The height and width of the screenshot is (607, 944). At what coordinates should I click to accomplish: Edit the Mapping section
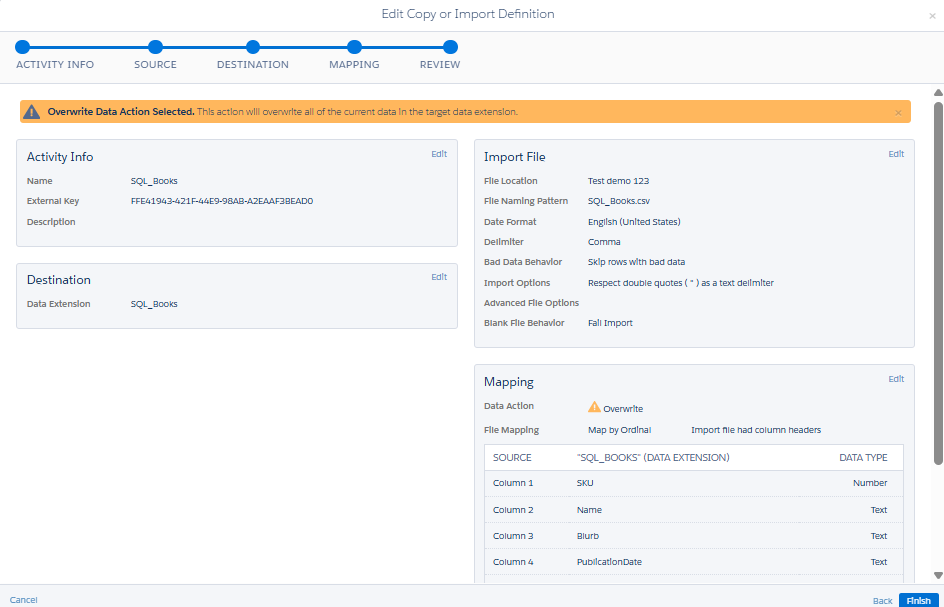896,379
